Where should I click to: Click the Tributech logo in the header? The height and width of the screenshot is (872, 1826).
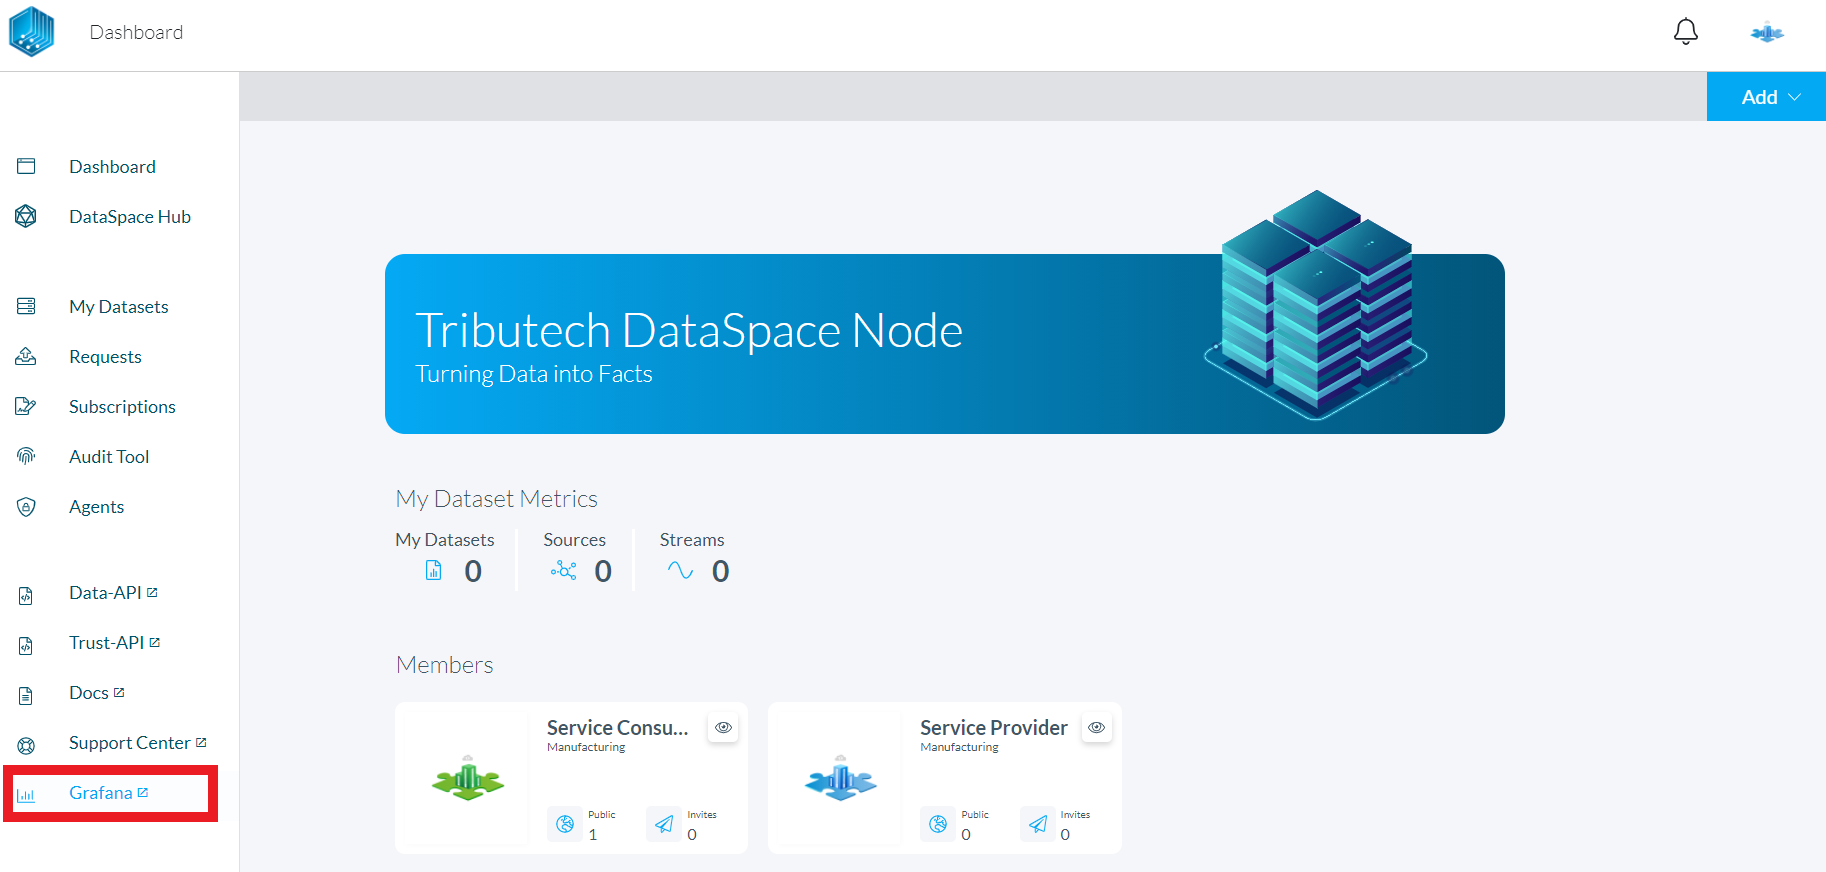pyautogui.click(x=31, y=32)
